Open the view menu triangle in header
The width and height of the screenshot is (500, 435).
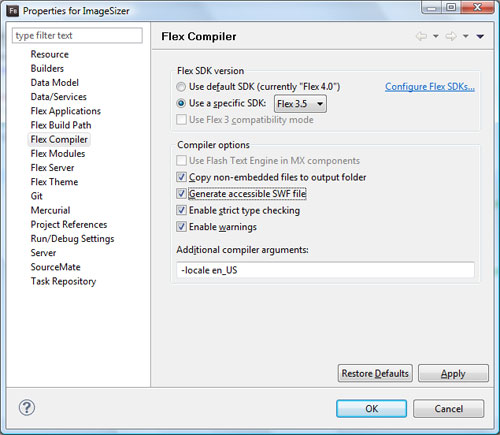click(480, 36)
